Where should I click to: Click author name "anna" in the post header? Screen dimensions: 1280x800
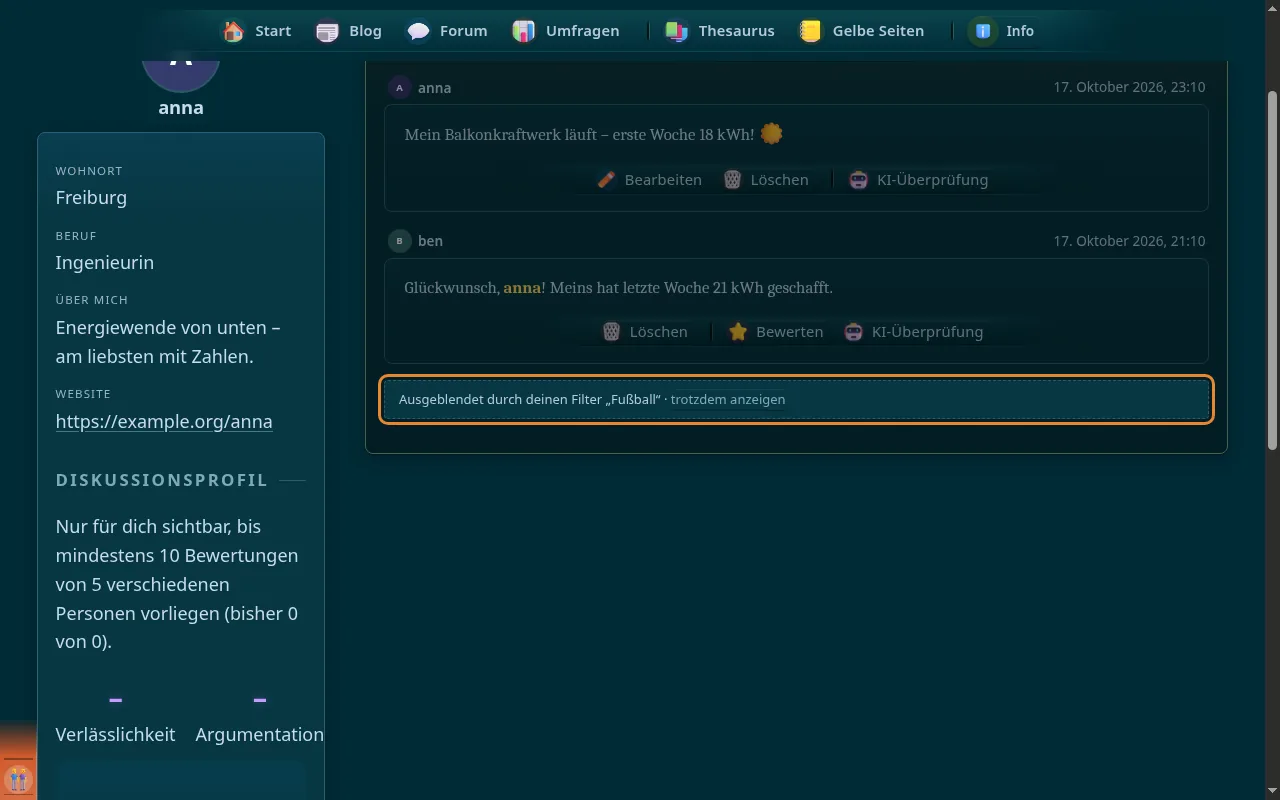[x=434, y=88]
